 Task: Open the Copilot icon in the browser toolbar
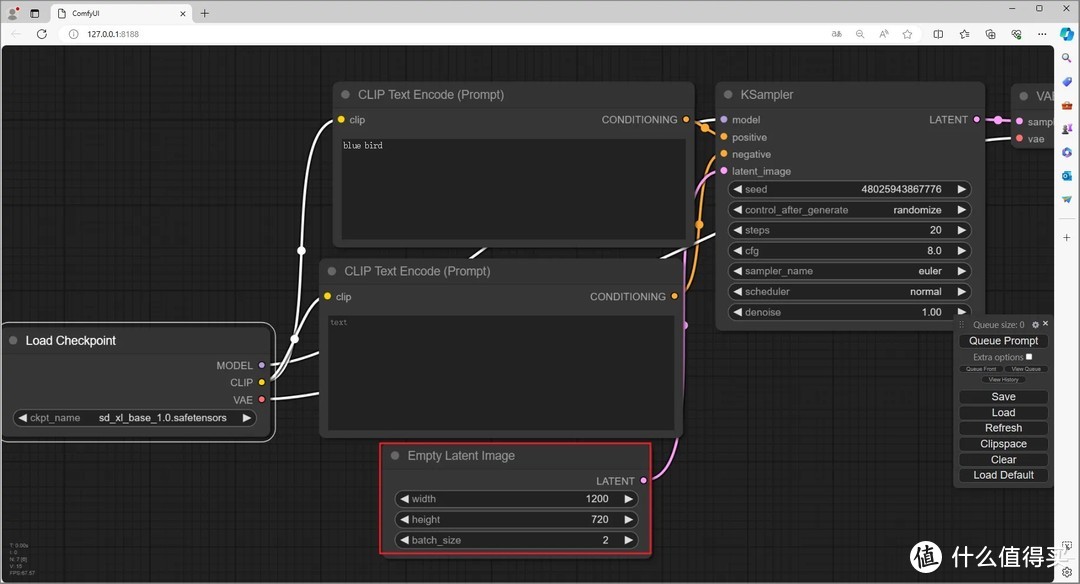click(x=1067, y=34)
